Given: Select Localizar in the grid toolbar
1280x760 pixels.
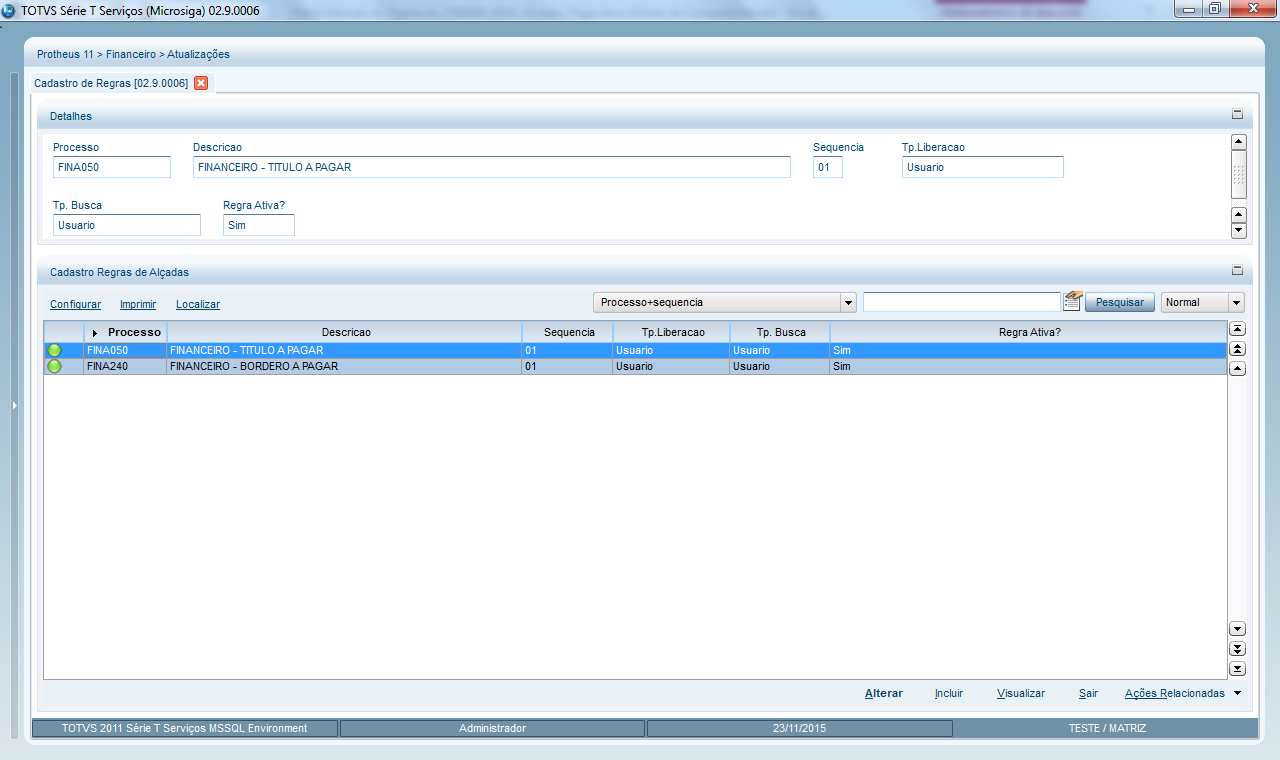Looking at the screenshot, I should (x=197, y=304).
